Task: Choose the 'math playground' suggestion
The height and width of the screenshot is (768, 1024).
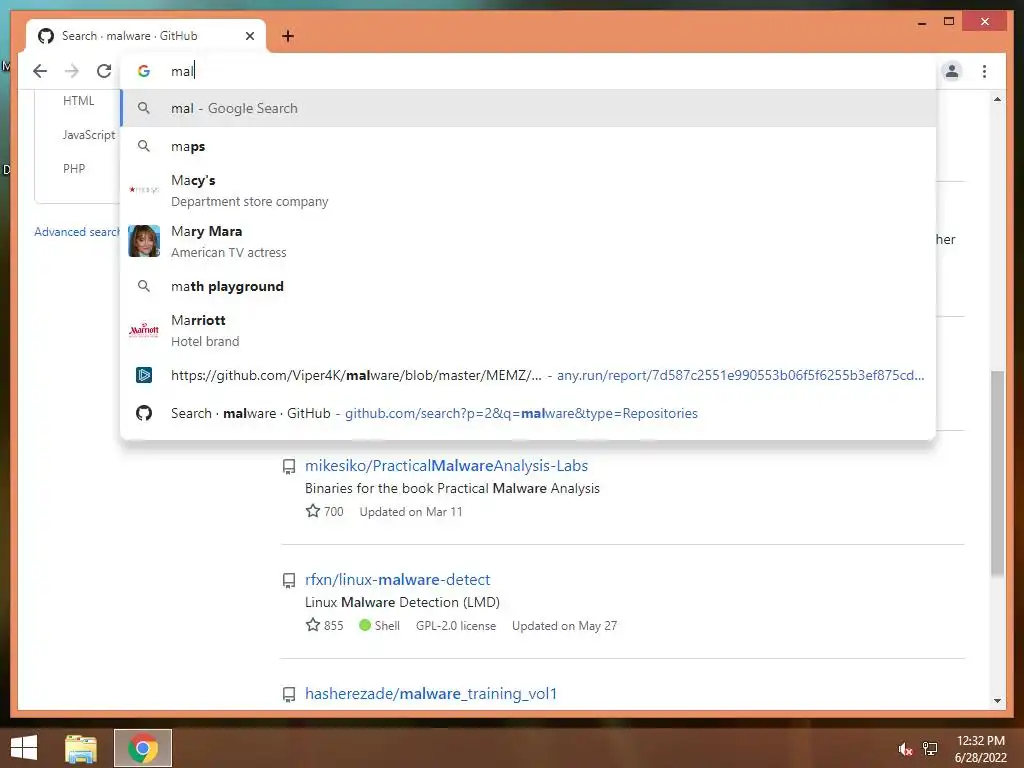Action: point(528,286)
